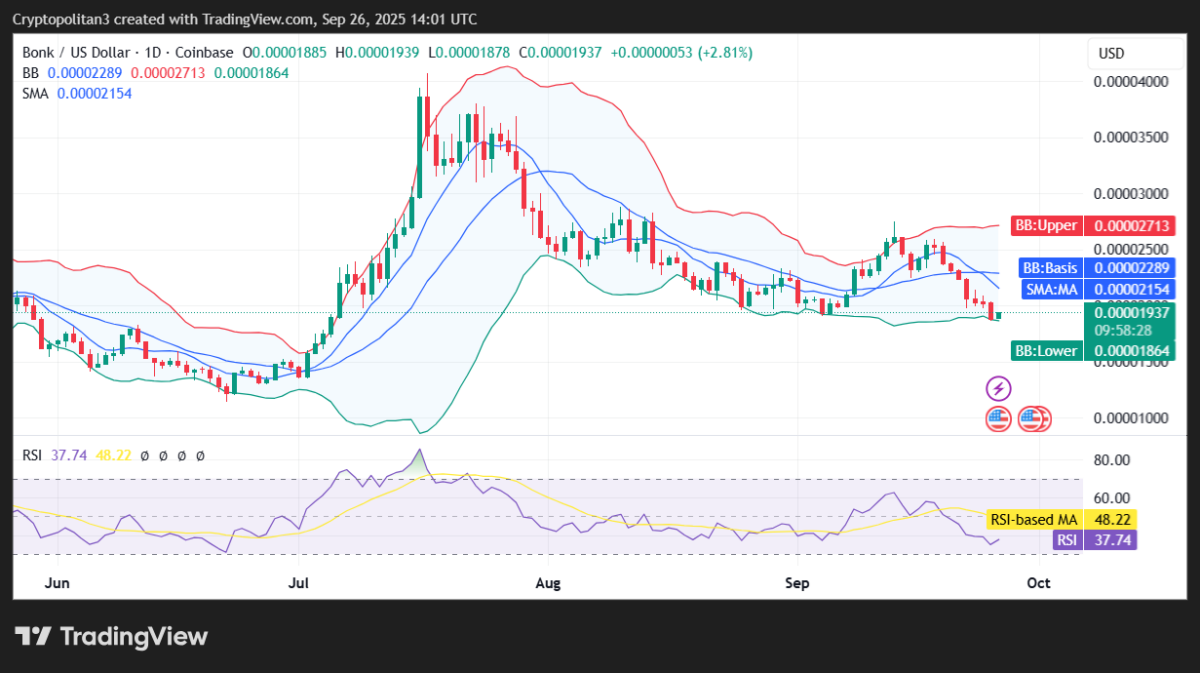This screenshot has width=1200, height=673.
Task: Click the Jul marker on time axis
Action: (298, 582)
